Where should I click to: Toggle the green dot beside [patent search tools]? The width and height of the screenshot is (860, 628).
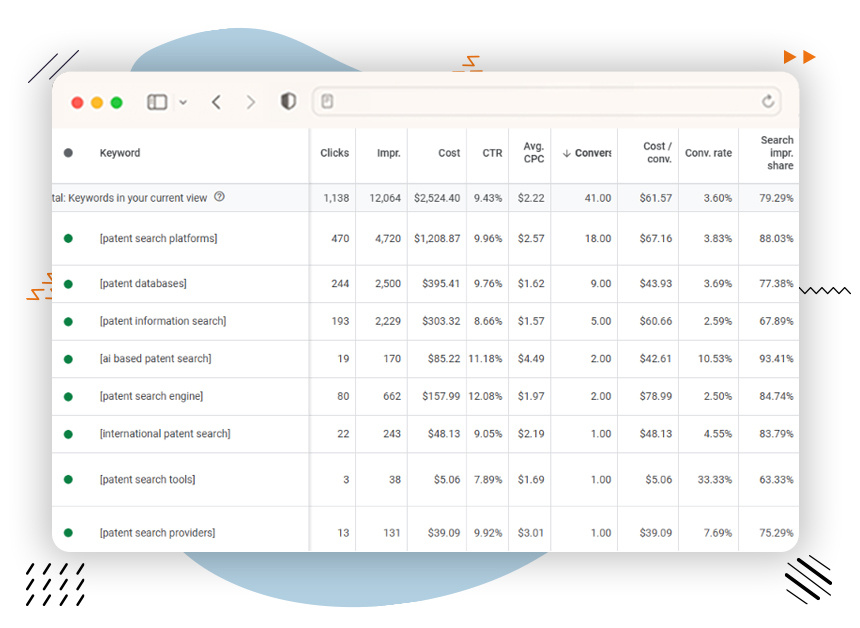click(66, 479)
